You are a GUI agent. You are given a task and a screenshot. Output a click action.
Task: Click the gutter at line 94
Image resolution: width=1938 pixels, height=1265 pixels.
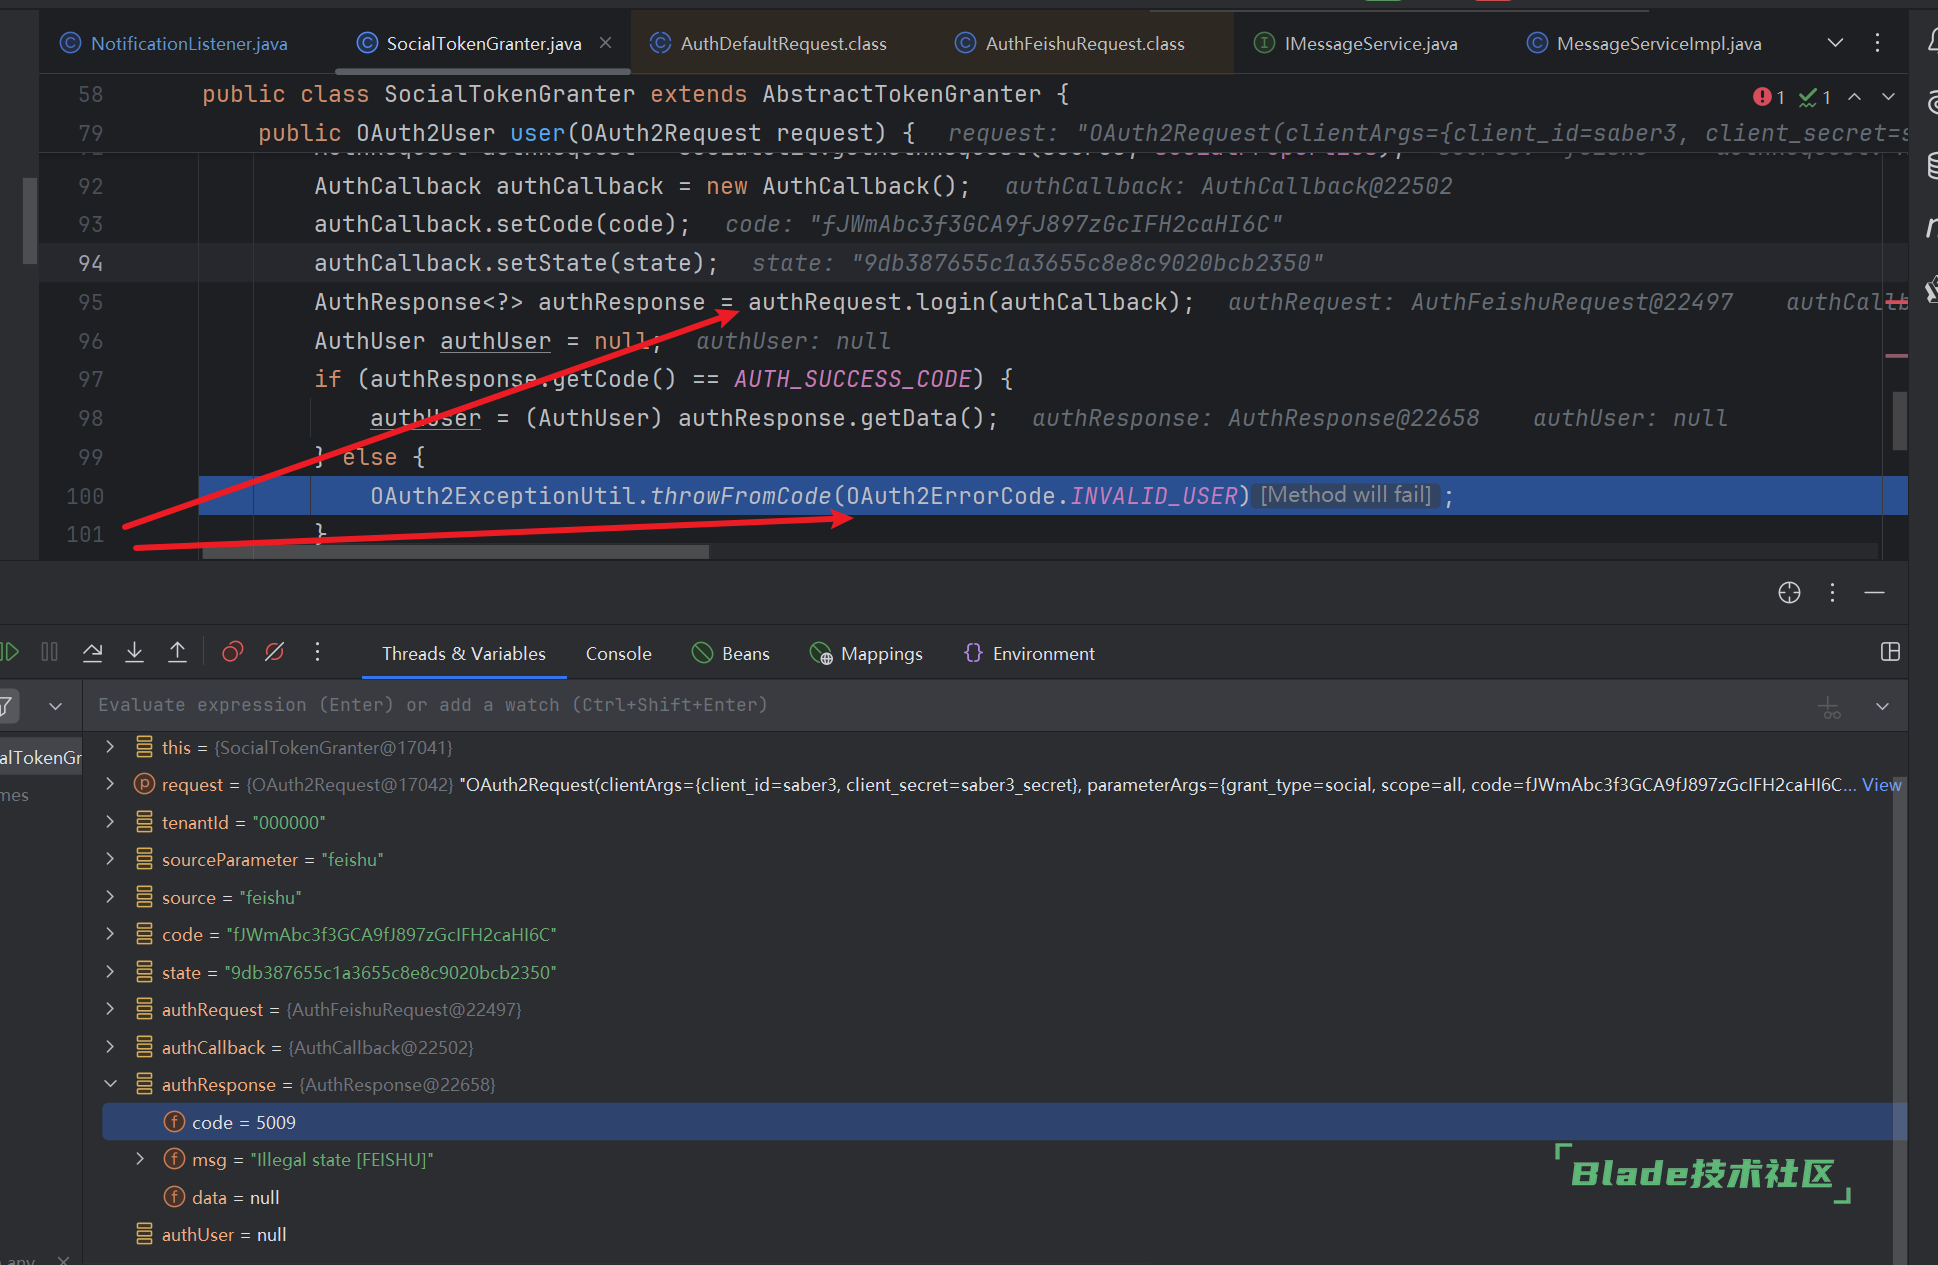coord(90,263)
